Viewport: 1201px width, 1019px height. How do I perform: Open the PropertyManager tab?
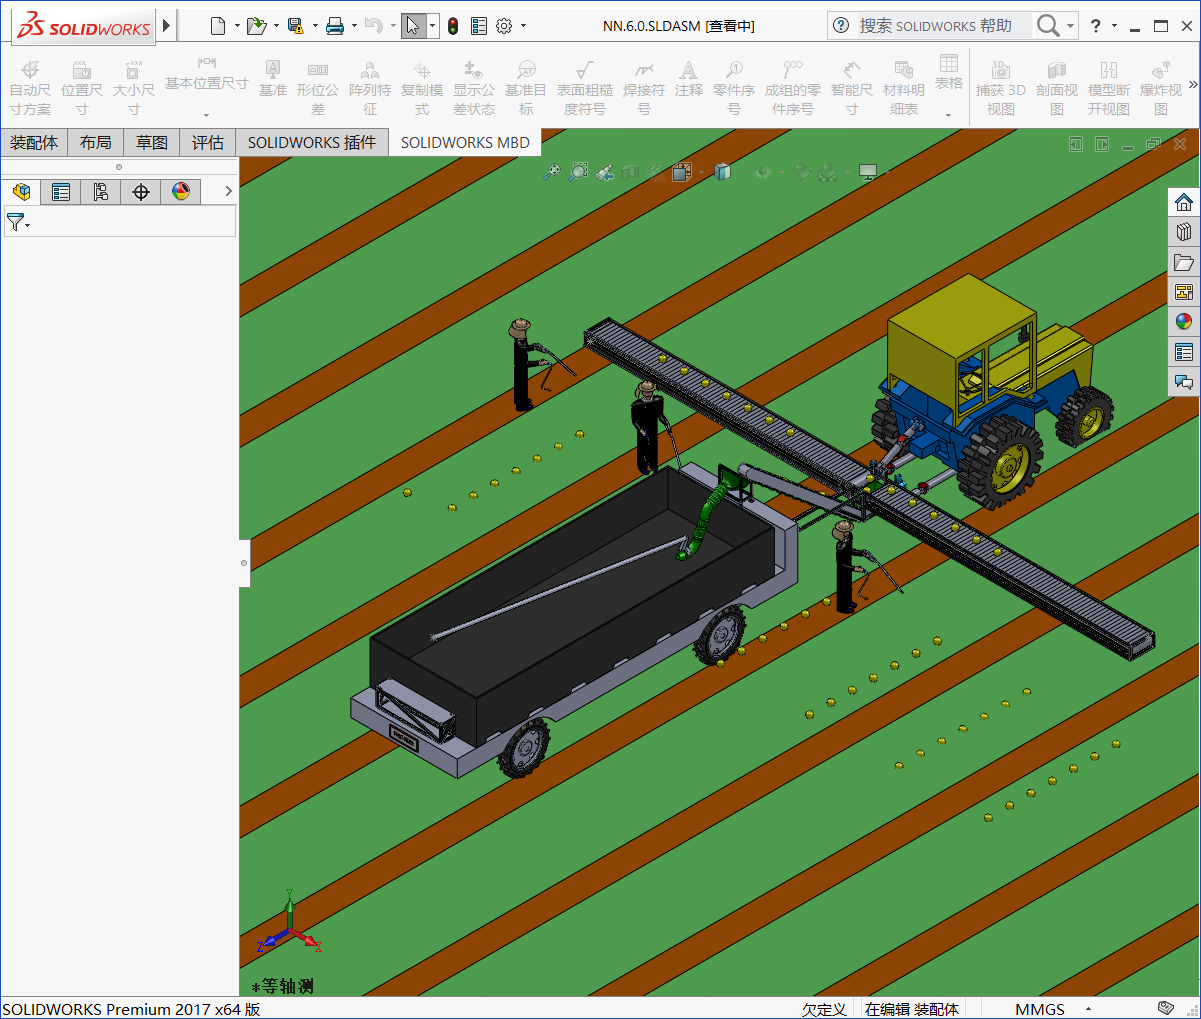pos(61,191)
